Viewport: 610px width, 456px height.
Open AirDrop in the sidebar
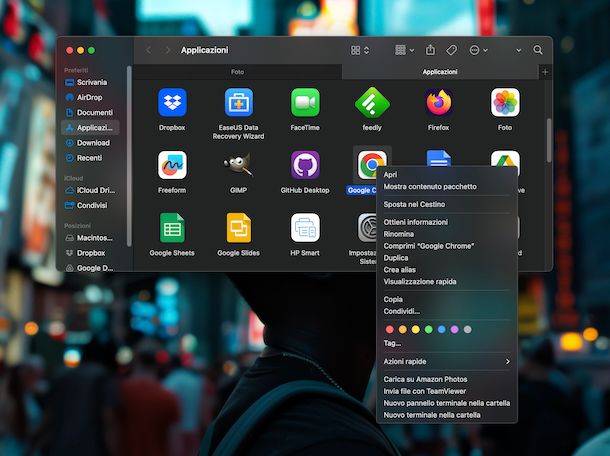tap(90, 97)
